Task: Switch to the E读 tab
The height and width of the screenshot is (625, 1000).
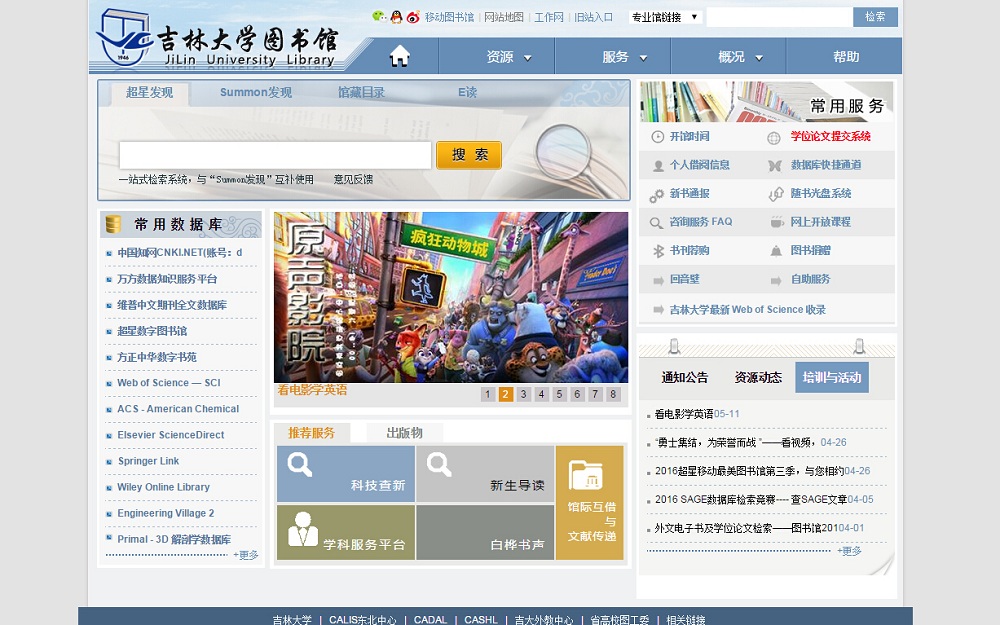Action: pyautogui.click(x=467, y=92)
